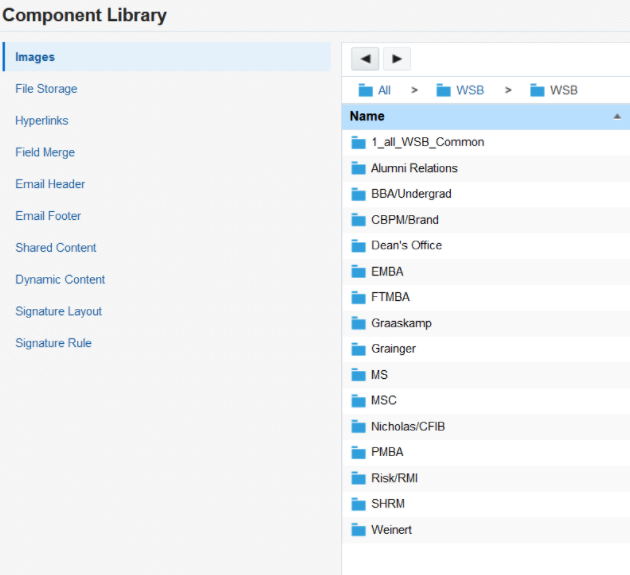This screenshot has width=630, height=575.
Task: Open Hyperlinks in the sidebar
Action: pyautogui.click(x=42, y=121)
